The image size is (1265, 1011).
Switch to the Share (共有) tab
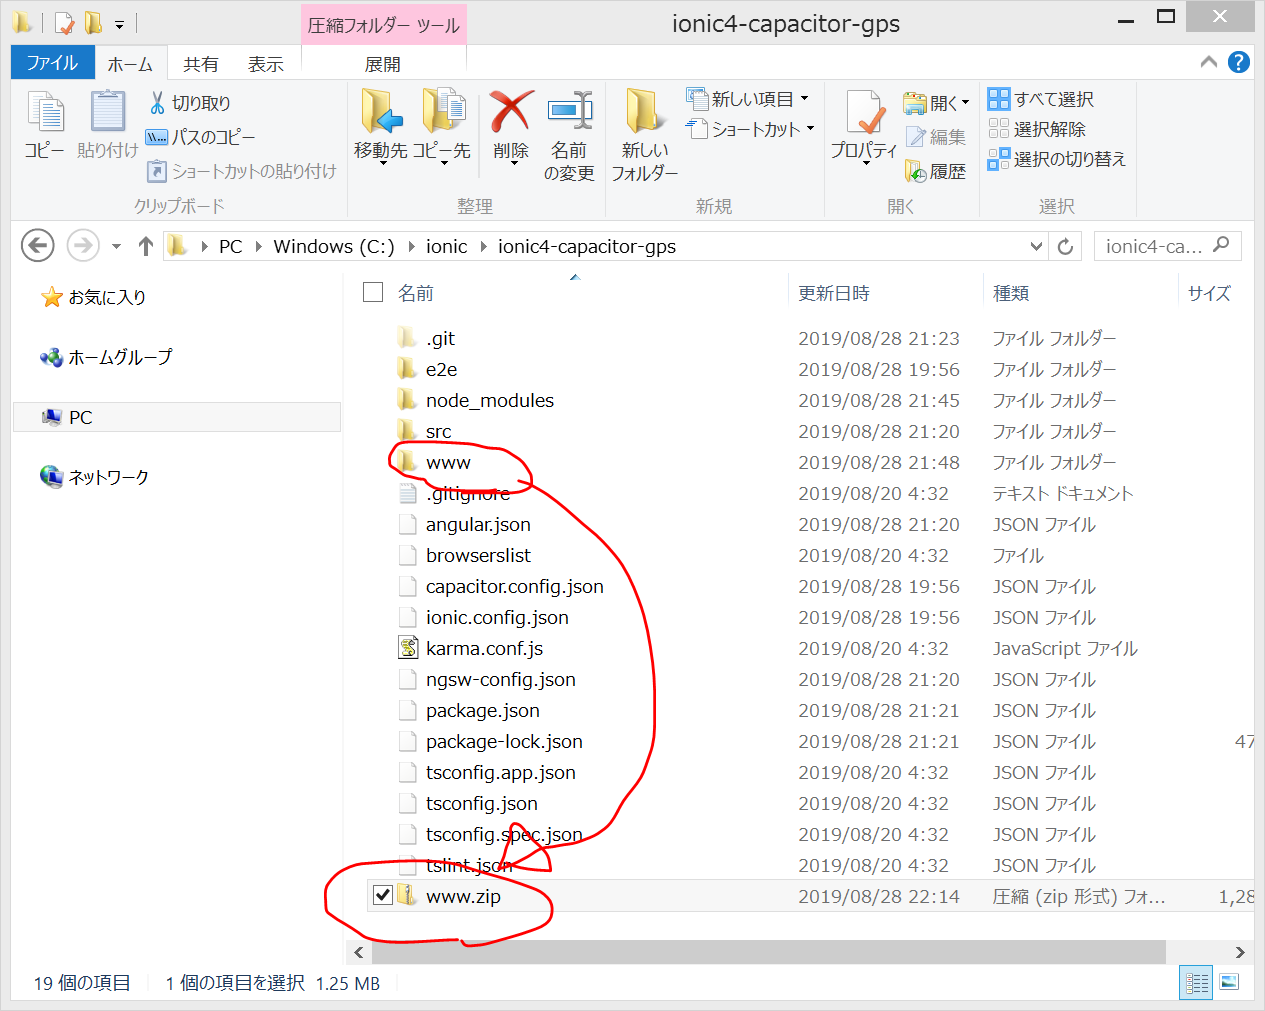(x=200, y=64)
